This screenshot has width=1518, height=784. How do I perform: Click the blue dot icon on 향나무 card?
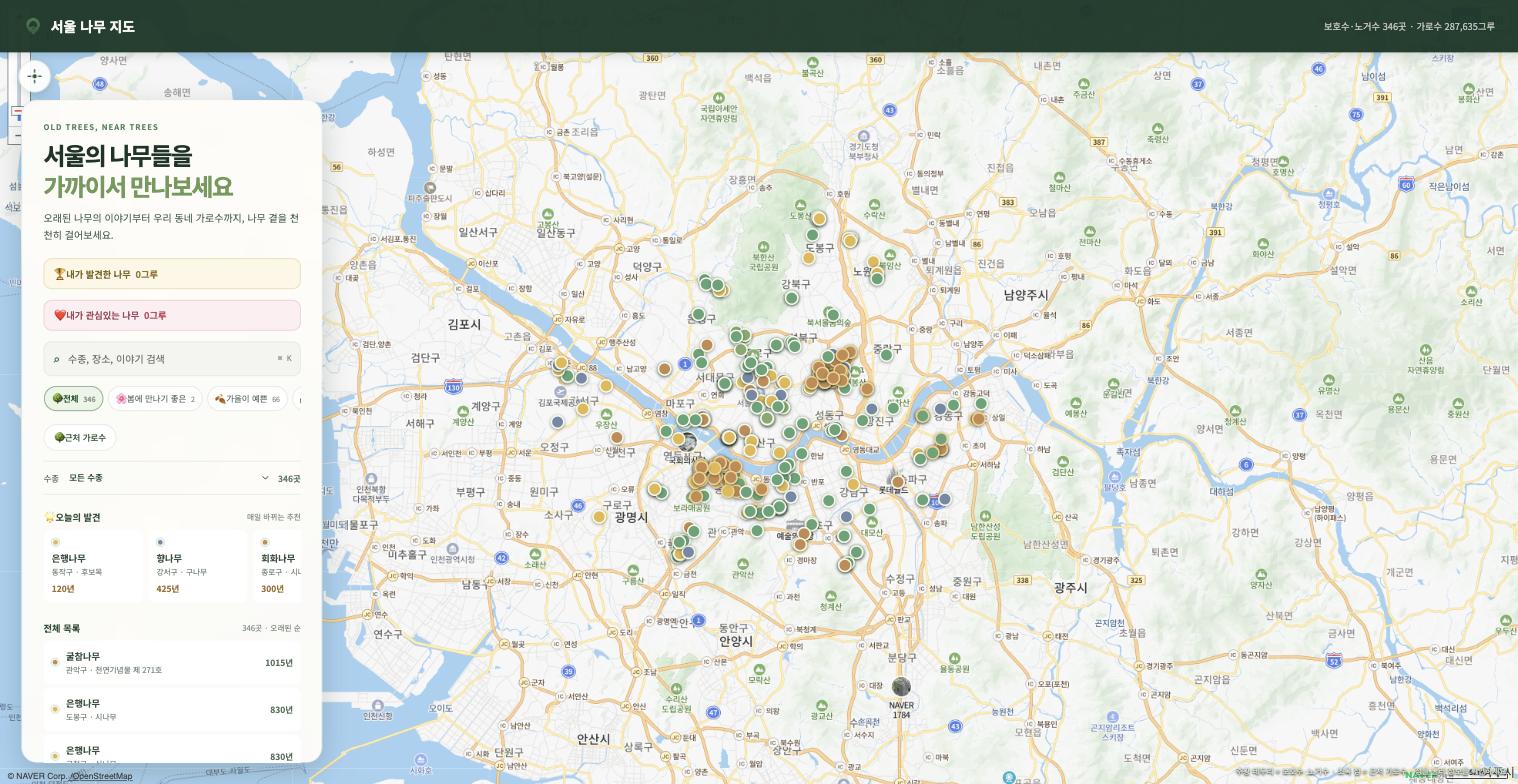[160, 542]
